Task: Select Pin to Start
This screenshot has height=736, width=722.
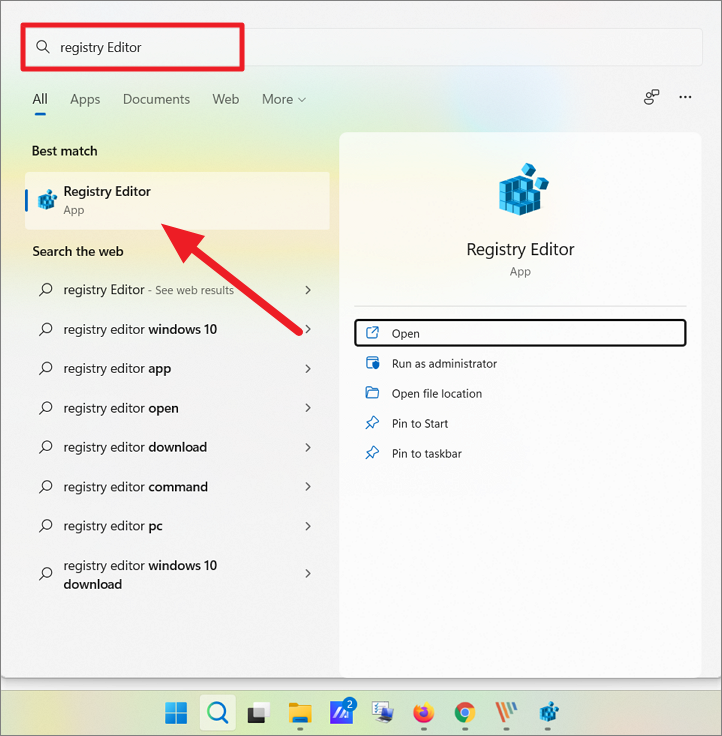Action: click(520, 423)
